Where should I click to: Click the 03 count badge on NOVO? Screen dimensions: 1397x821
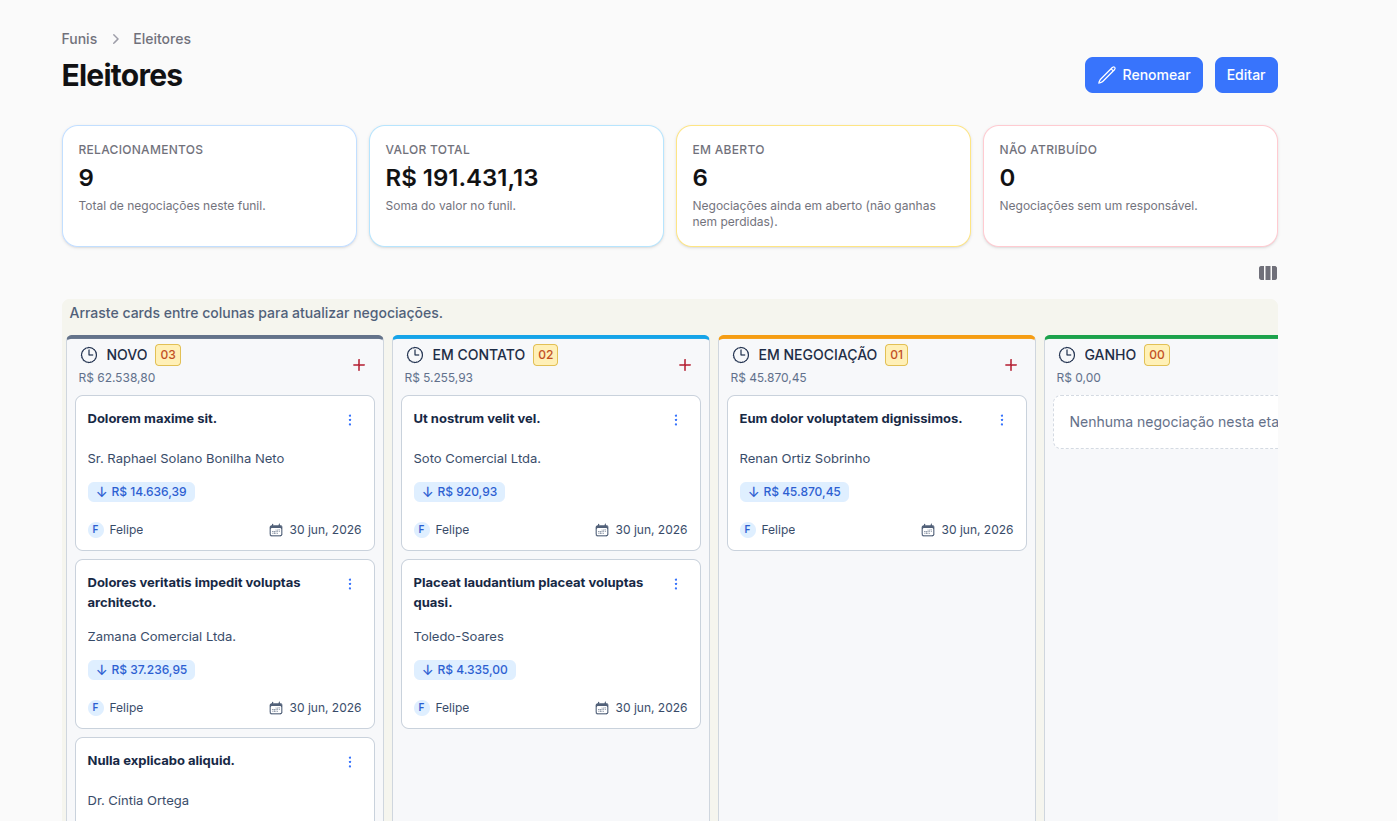pos(168,355)
